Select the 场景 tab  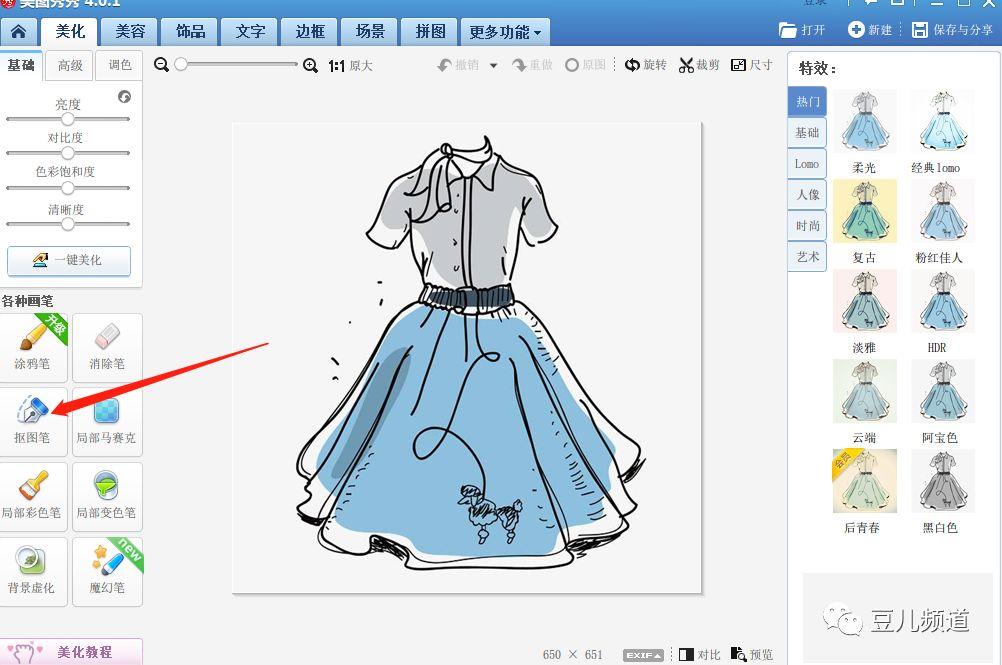click(x=370, y=31)
